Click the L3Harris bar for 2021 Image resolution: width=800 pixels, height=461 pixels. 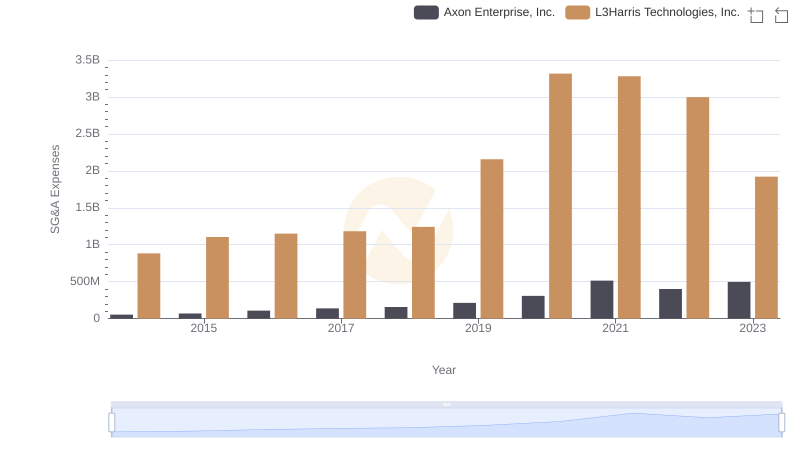(x=629, y=197)
